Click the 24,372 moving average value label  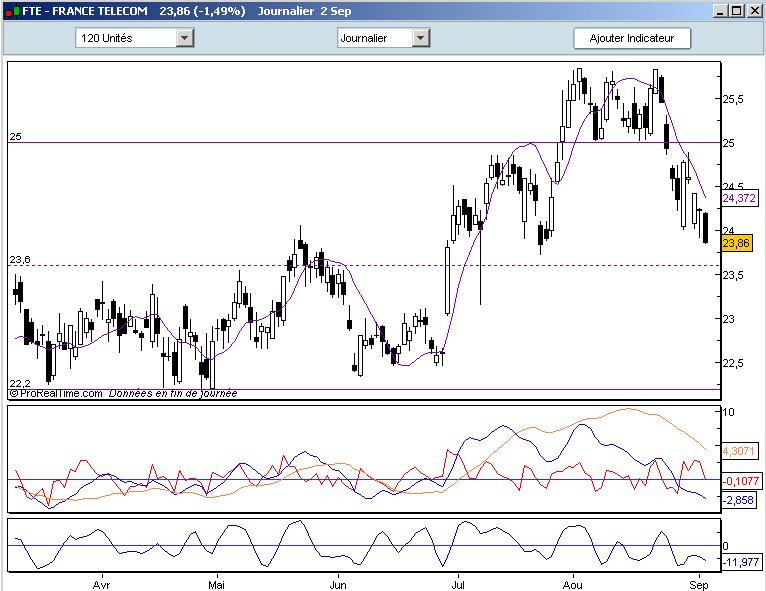coord(739,198)
